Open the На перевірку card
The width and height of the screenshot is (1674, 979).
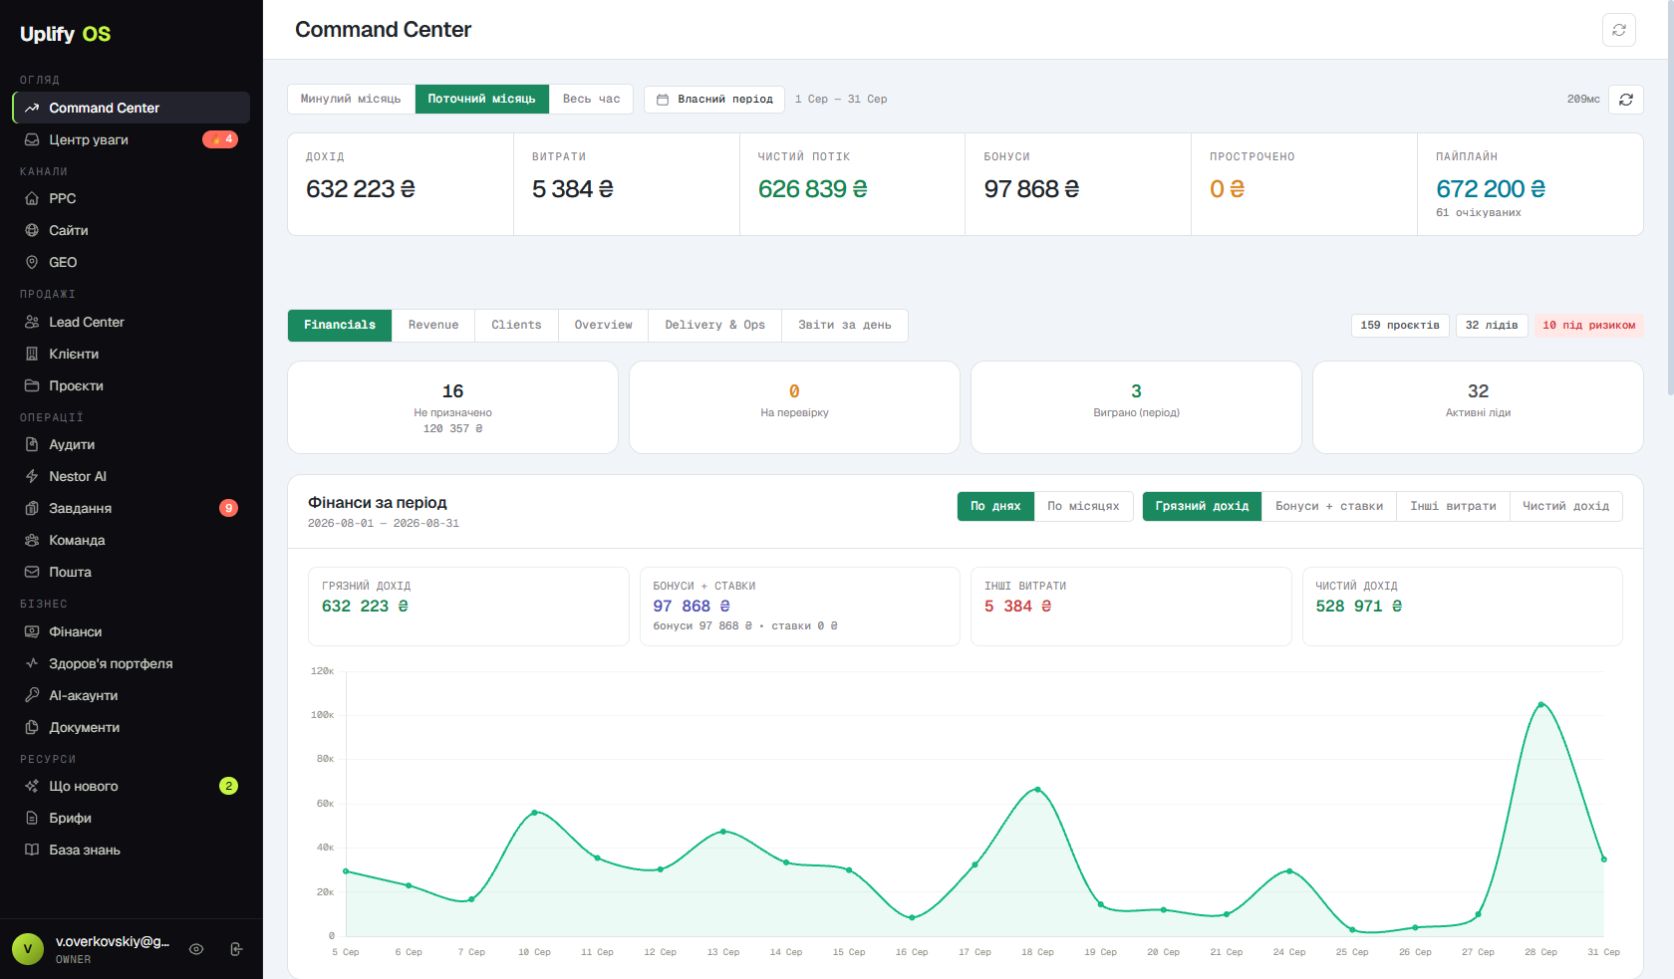point(795,408)
